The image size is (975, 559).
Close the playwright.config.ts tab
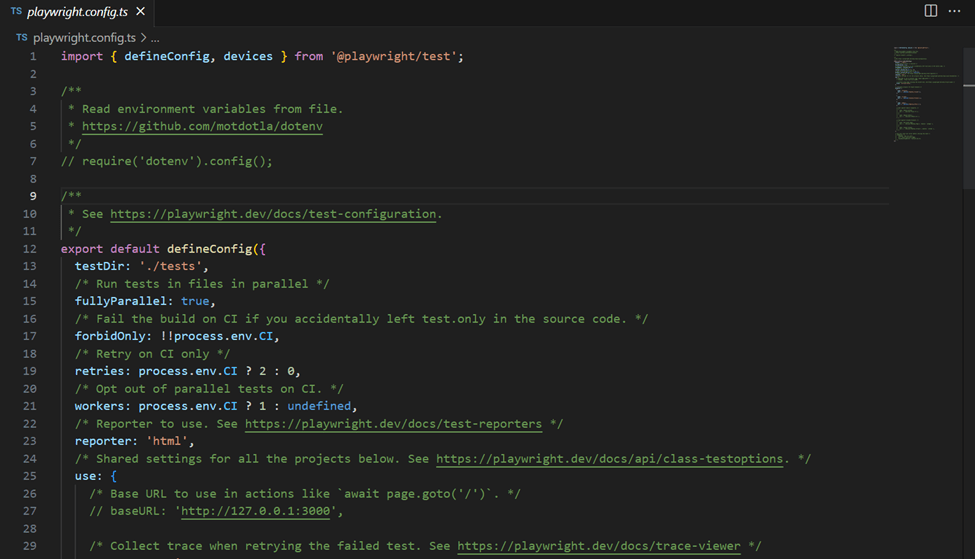(x=139, y=12)
